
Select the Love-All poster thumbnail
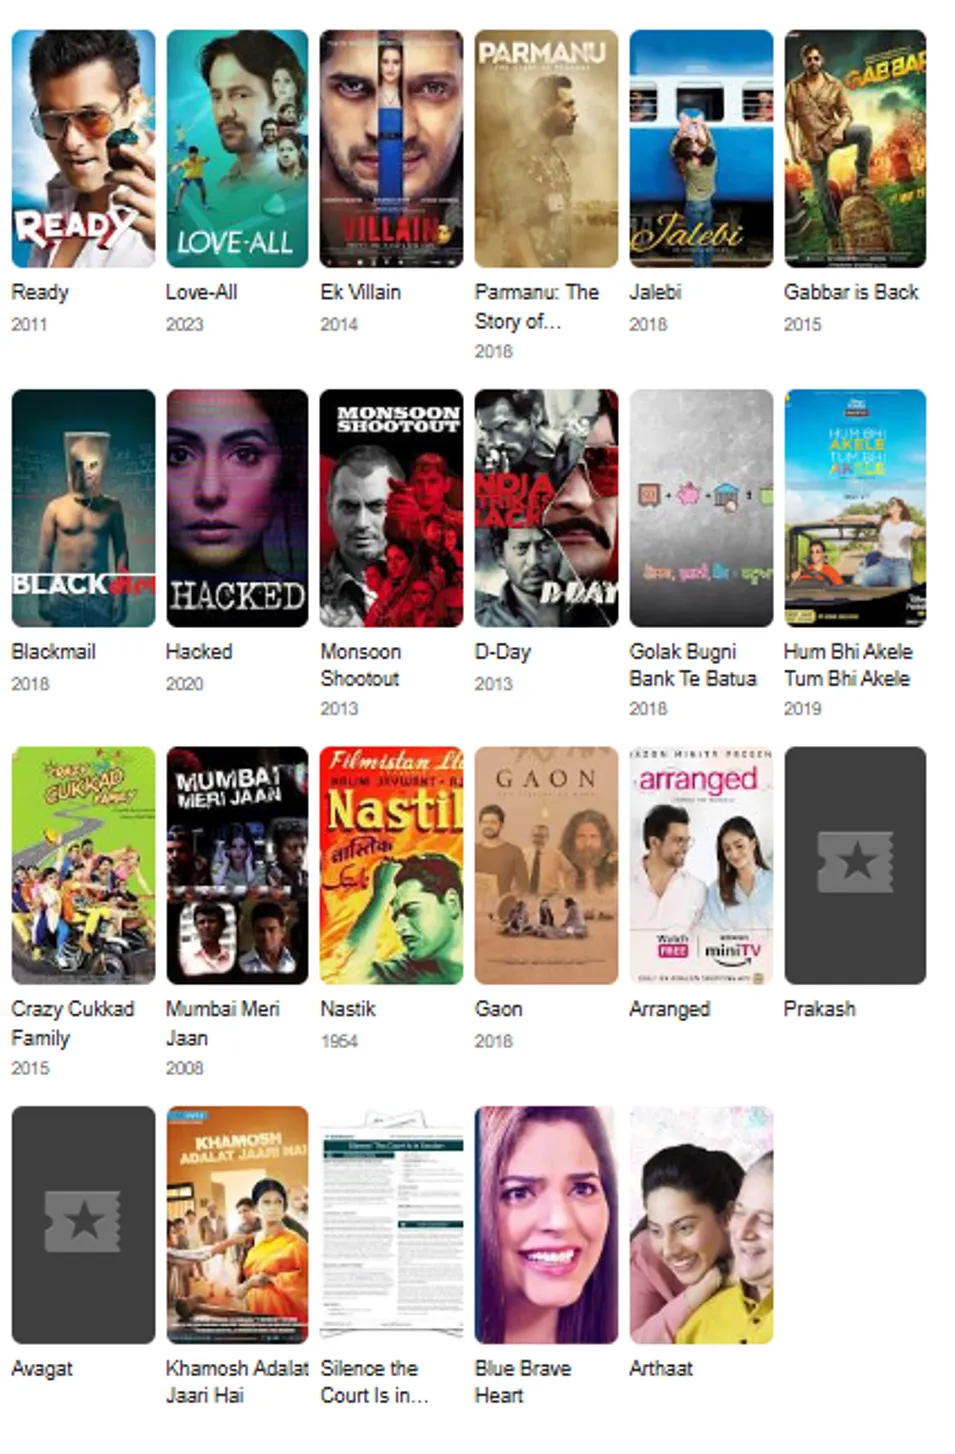237,149
